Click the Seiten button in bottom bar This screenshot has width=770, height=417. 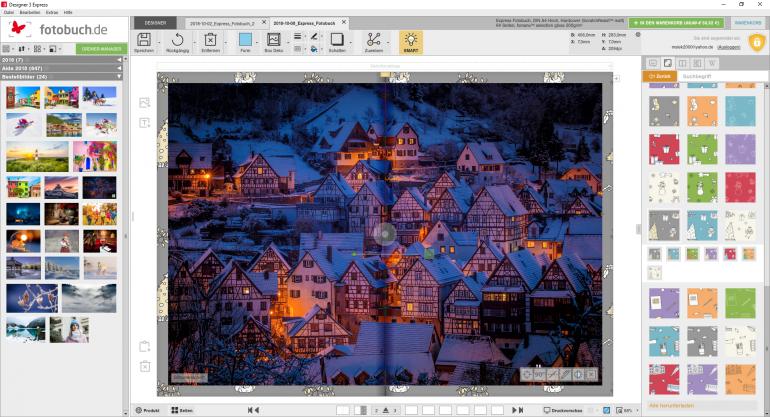(182, 410)
